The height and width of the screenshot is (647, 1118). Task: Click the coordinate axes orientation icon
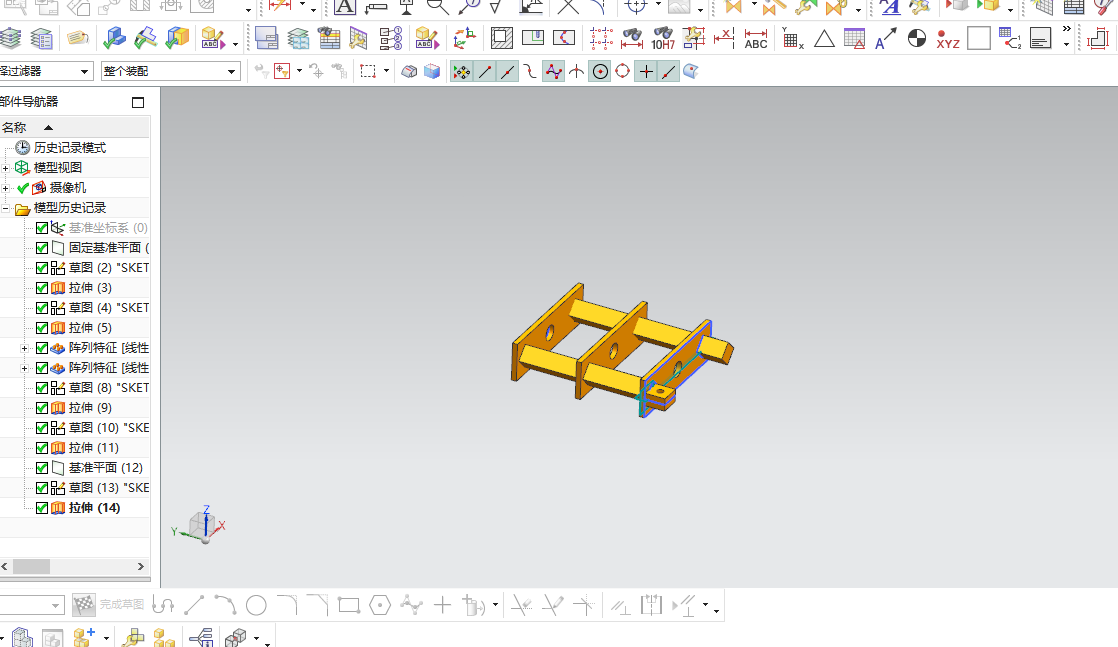(x=465, y=38)
